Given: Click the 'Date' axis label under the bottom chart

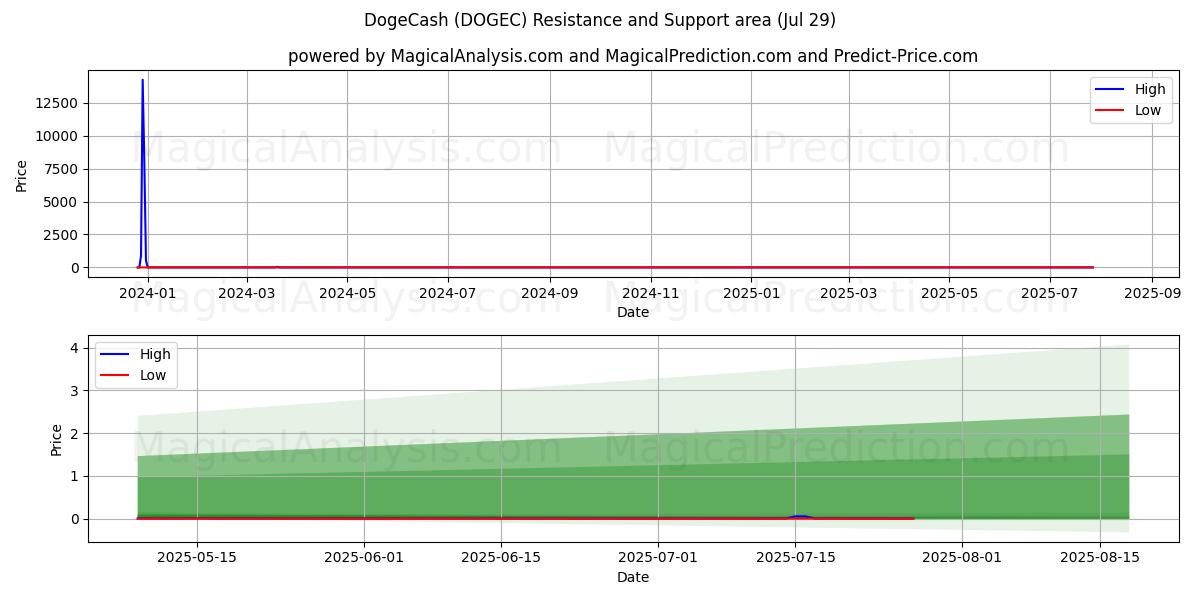Looking at the screenshot, I should pos(633,577).
